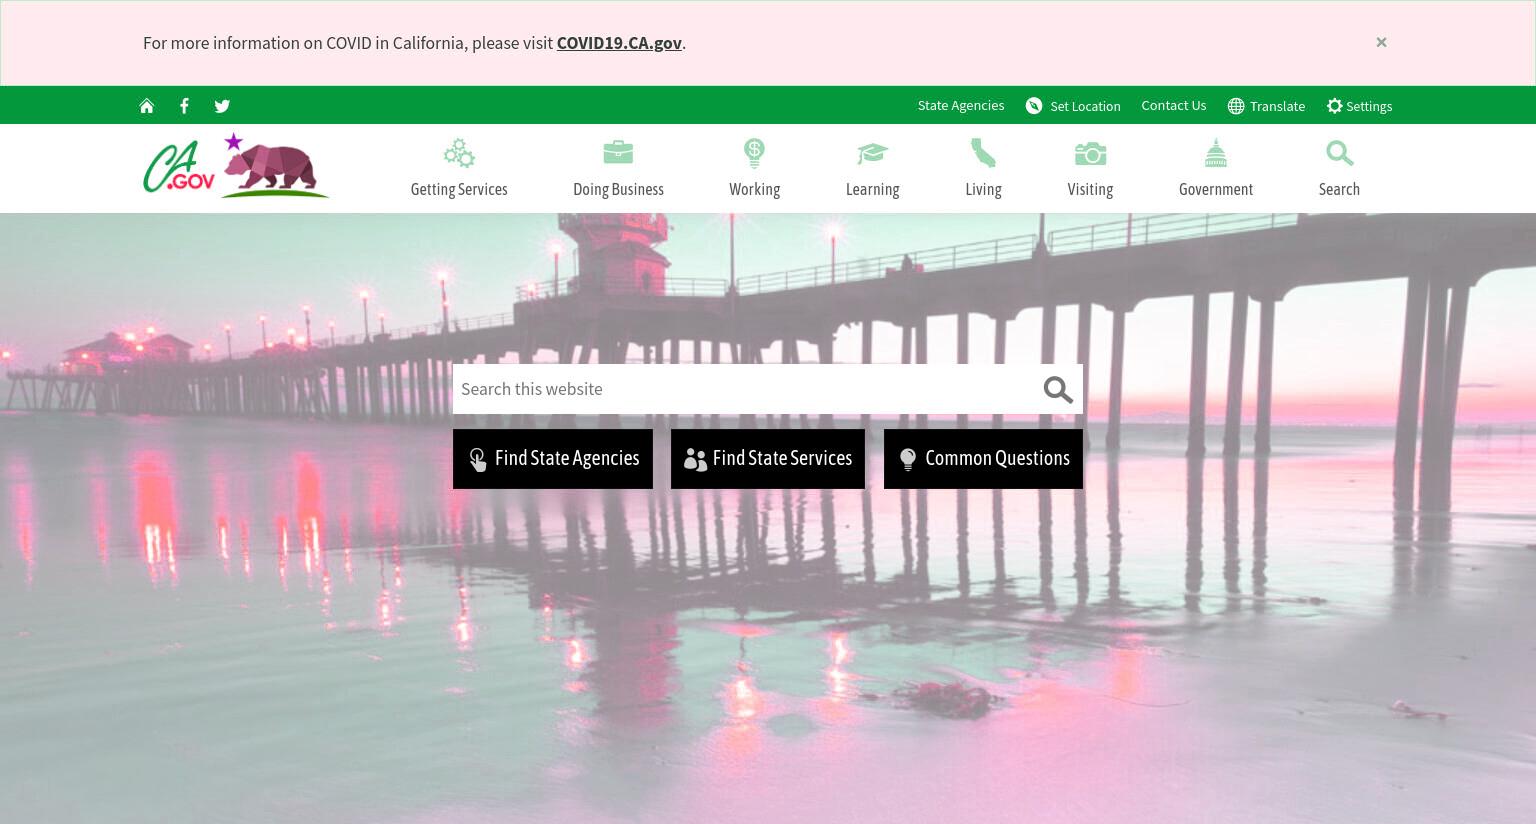
Task: Click the Search magnifier icon in navigation
Action: pos(1339,153)
